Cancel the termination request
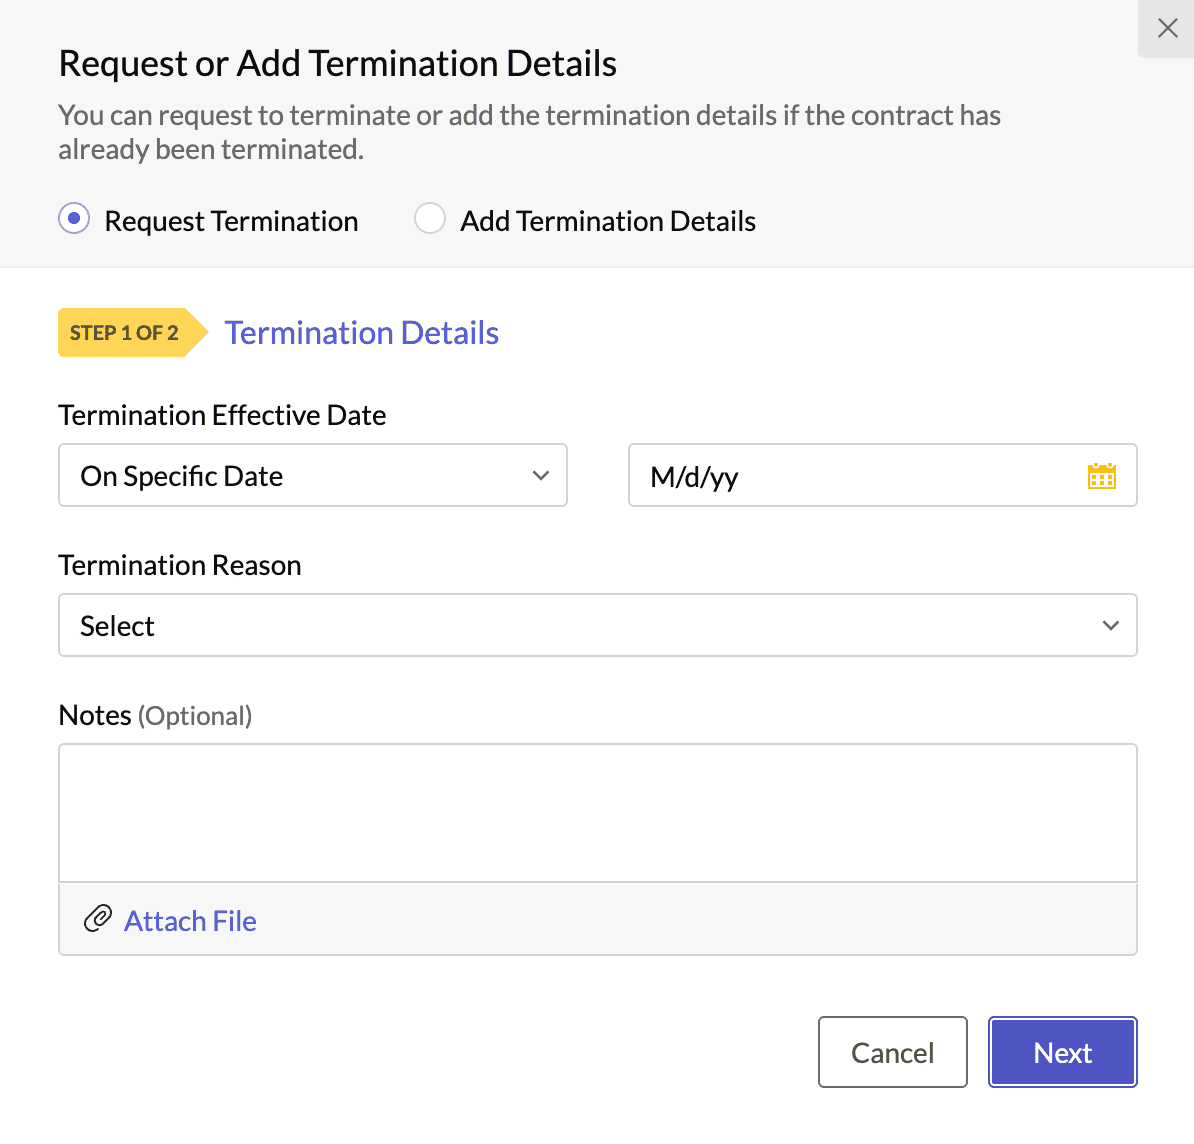The image size is (1194, 1144). coord(892,1052)
